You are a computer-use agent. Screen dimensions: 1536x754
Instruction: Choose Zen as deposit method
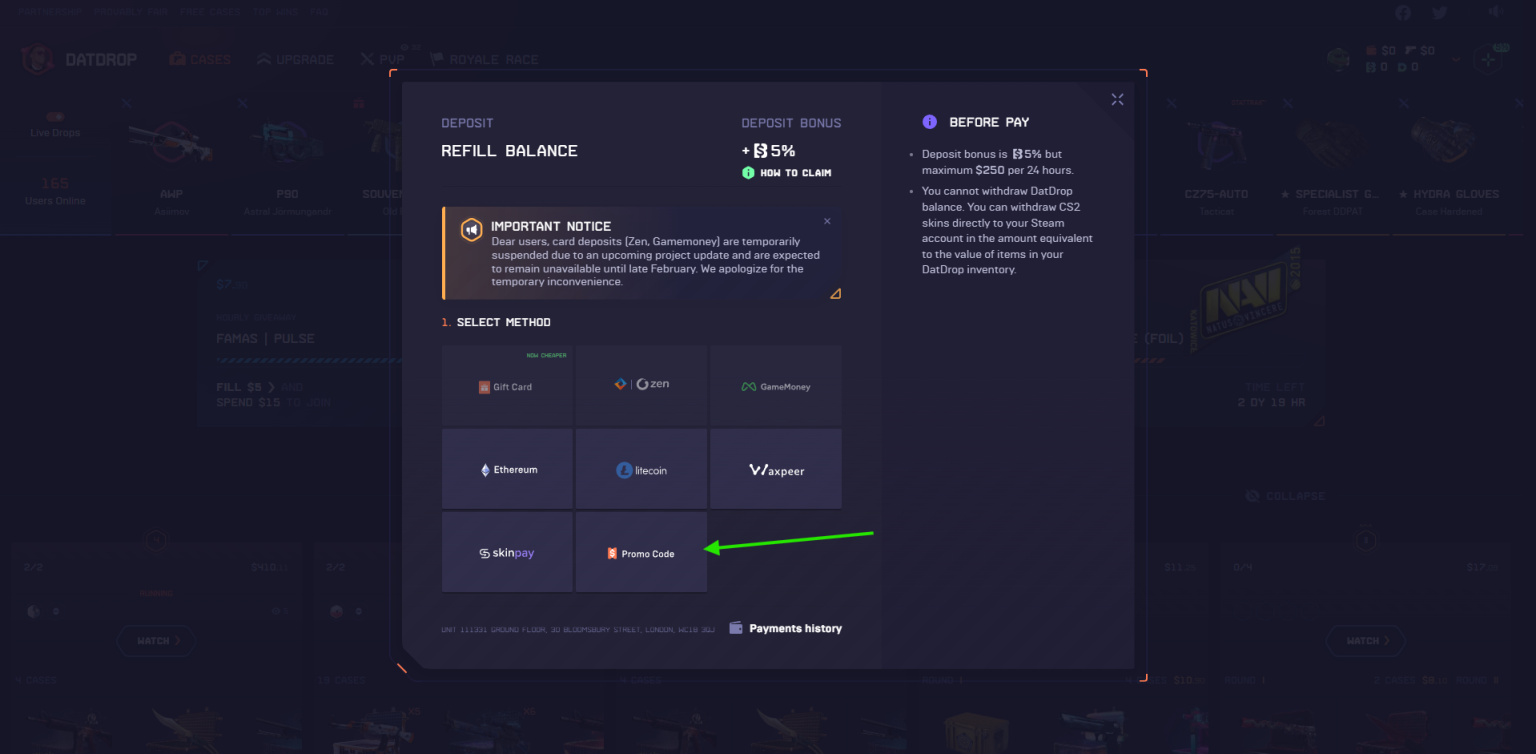(x=641, y=385)
